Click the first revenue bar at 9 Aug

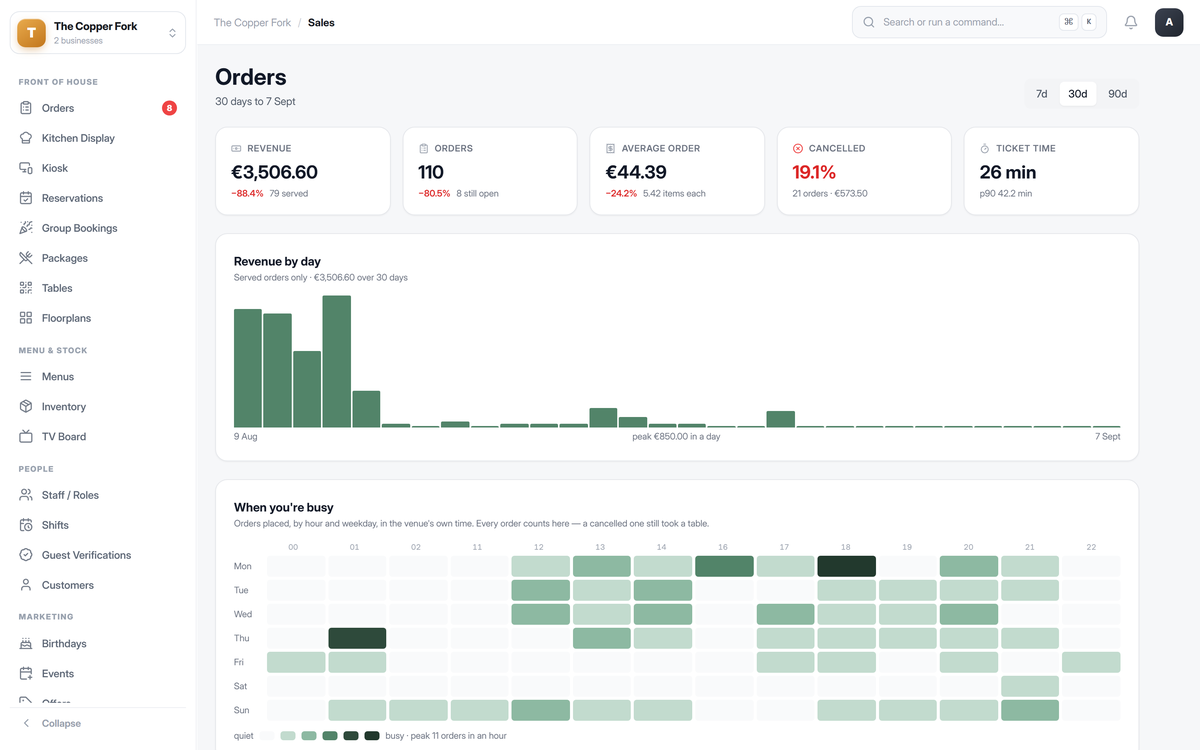coord(248,368)
